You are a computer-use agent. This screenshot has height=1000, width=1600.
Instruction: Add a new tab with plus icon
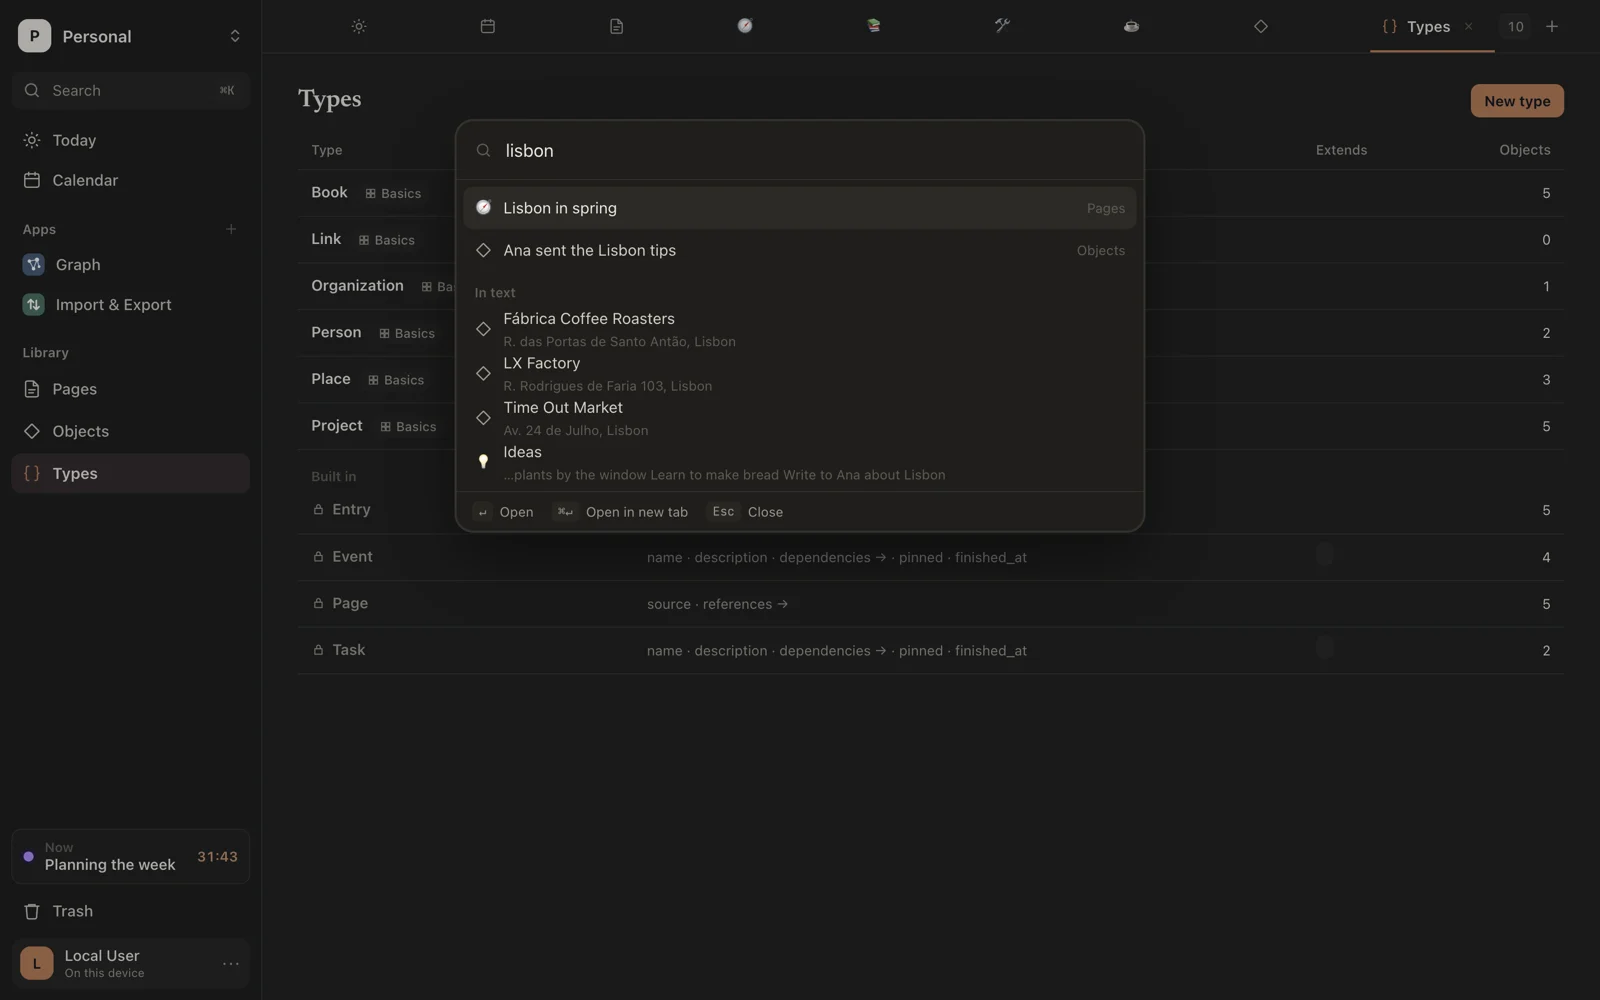click(x=1552, y=27)
